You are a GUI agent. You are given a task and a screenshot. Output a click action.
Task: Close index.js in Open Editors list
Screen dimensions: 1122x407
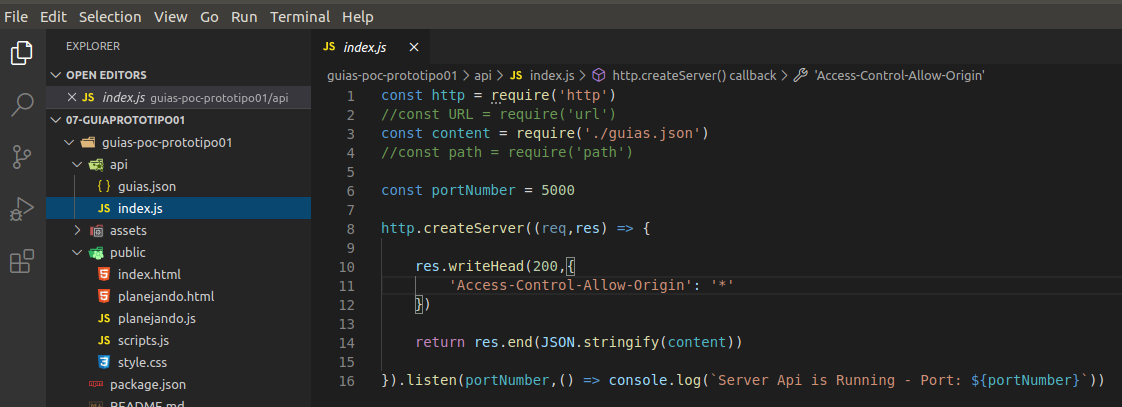point(71,97)
